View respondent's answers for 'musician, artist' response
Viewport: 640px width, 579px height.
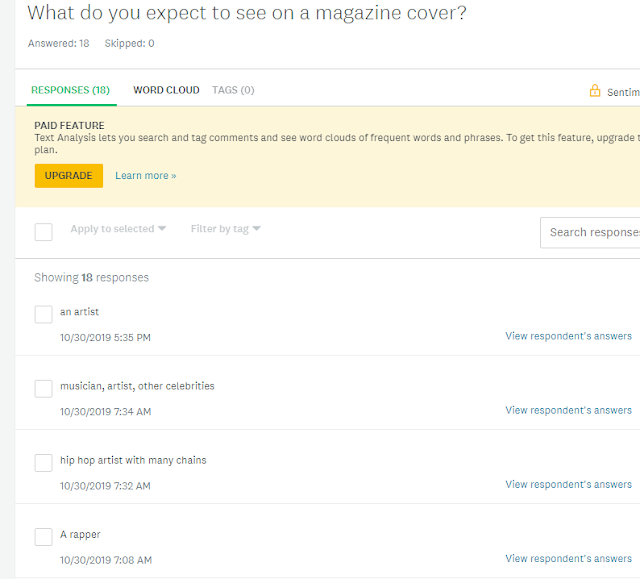(x=569, y=410)
